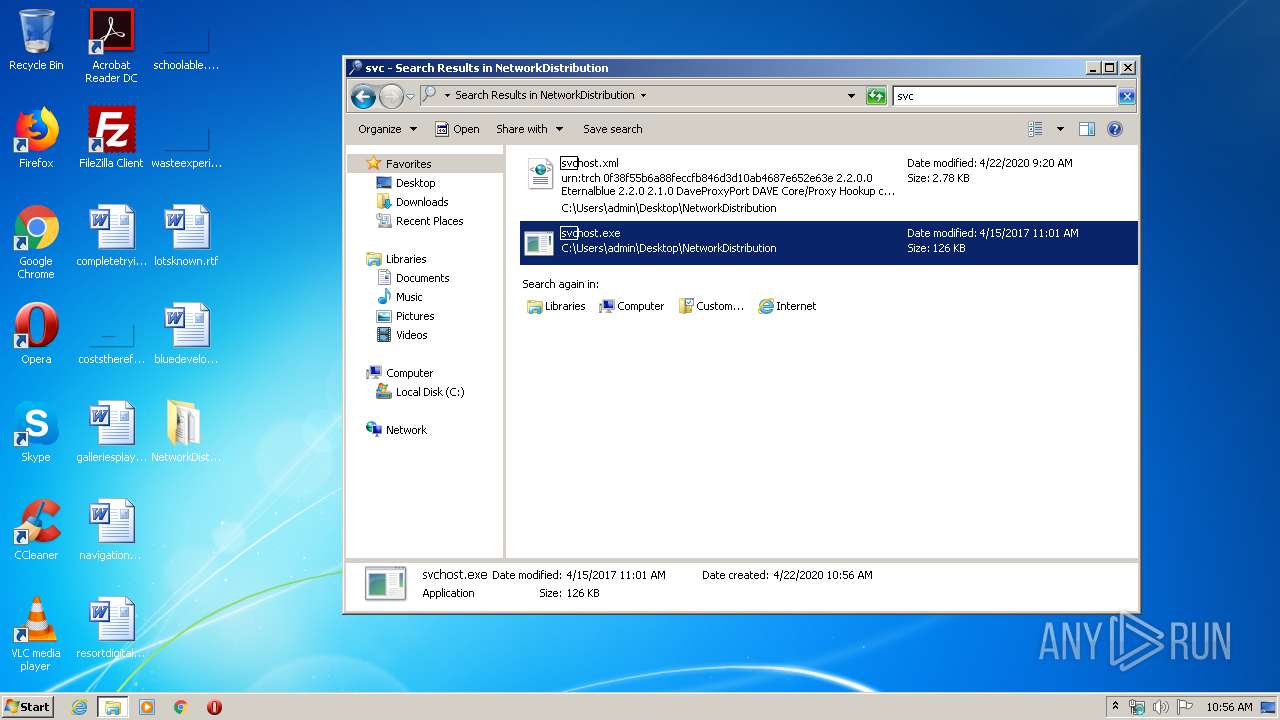The height and width of the screenshot is (720, 1280).
Task: Launch VLC media player from desktop
Action: (x=36, y=634)
